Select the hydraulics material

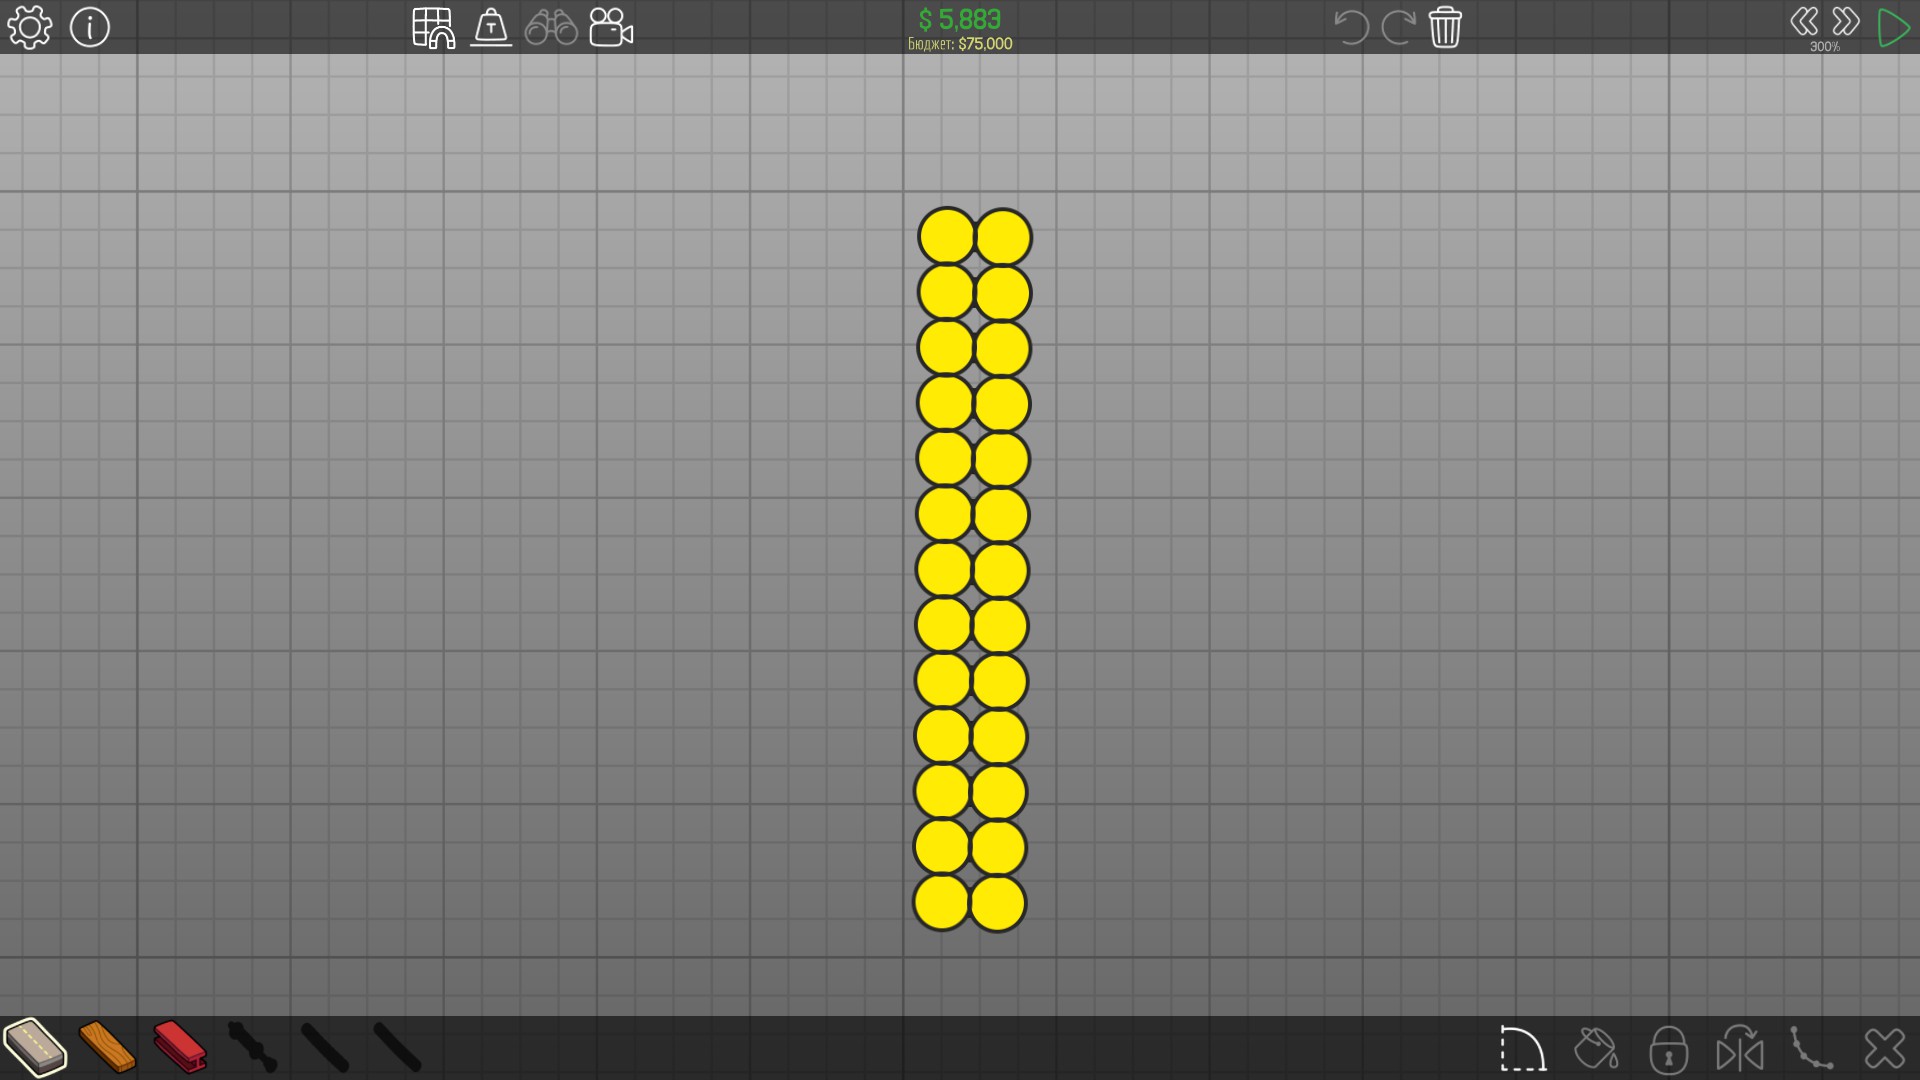tap(252, 1047)
